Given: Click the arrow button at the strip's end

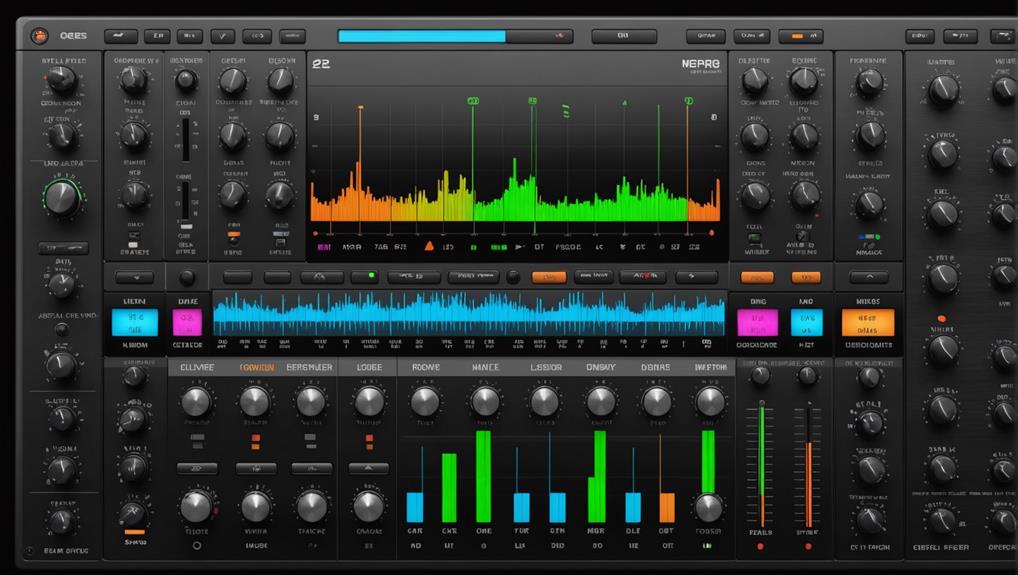Looking at the screenshot, I should tap(697, 277).
